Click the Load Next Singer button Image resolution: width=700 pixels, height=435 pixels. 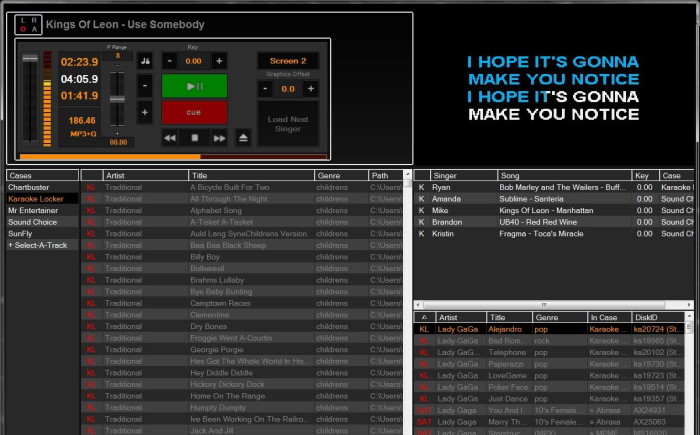pyautogui.click(x=288, y=124)
